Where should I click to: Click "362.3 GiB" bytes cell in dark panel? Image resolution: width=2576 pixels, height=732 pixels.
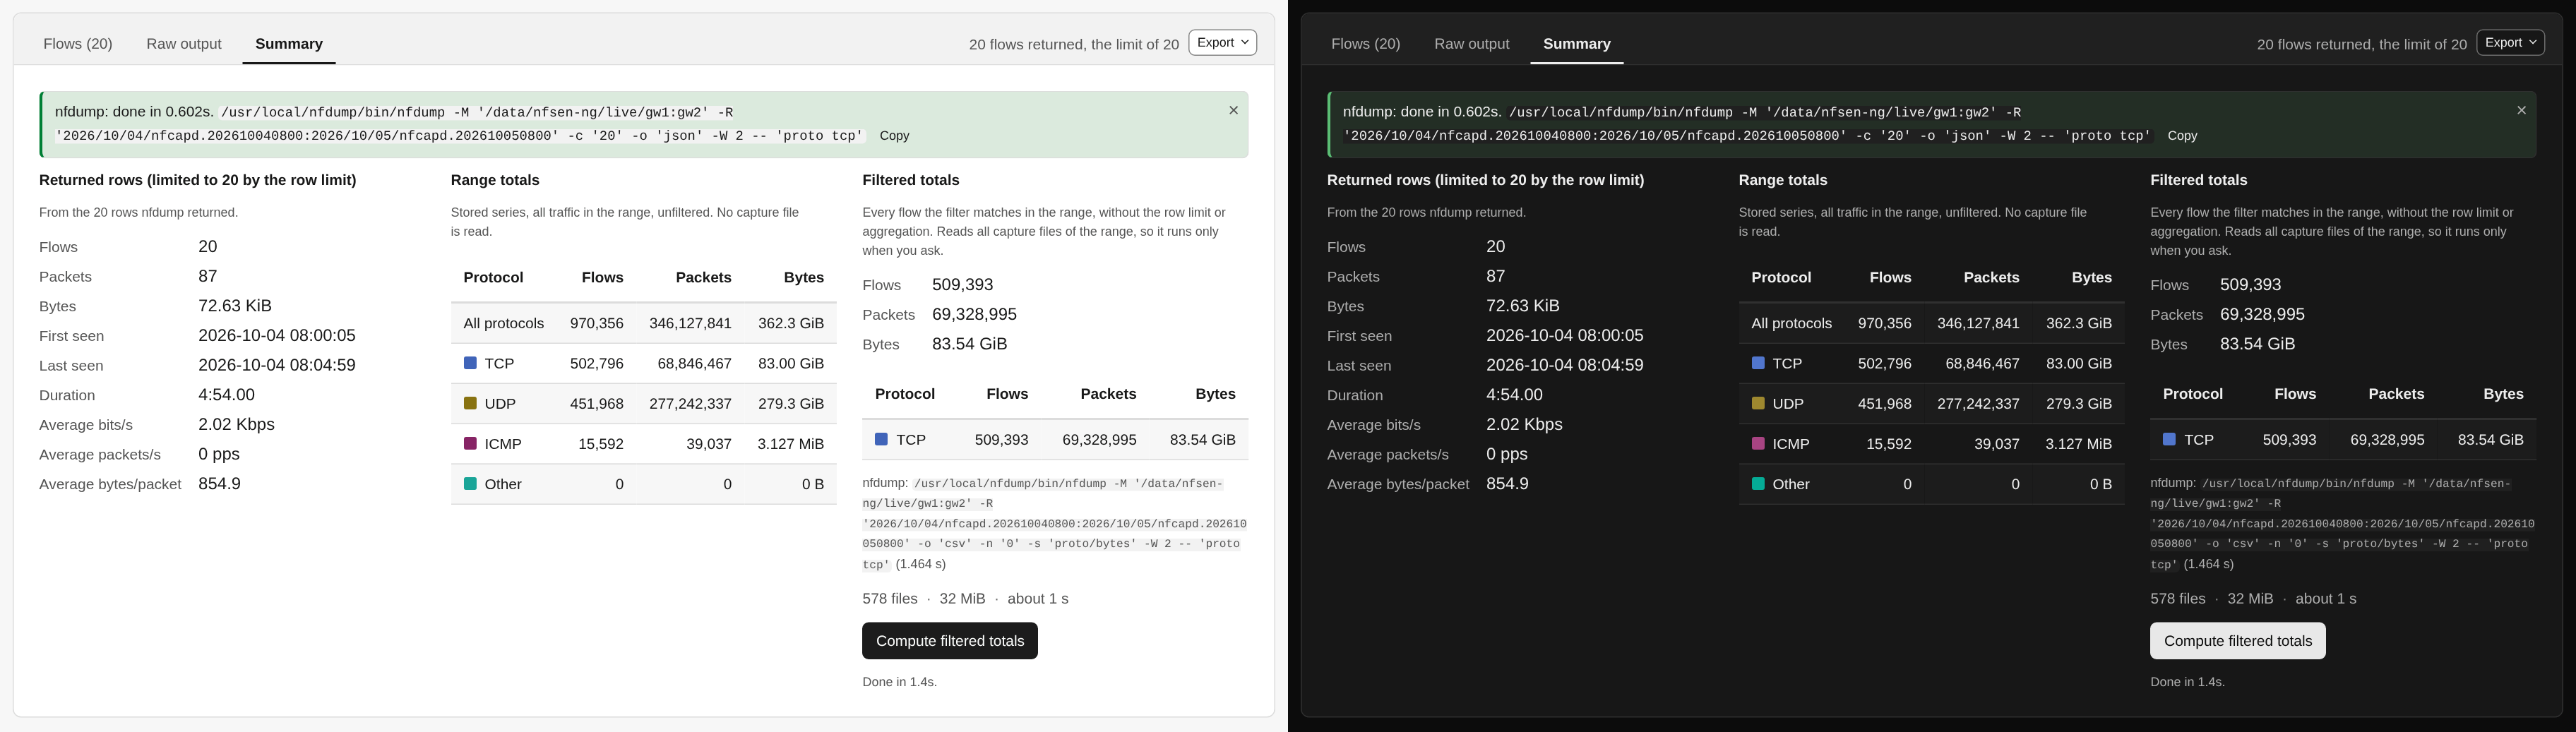point(2079,323)
